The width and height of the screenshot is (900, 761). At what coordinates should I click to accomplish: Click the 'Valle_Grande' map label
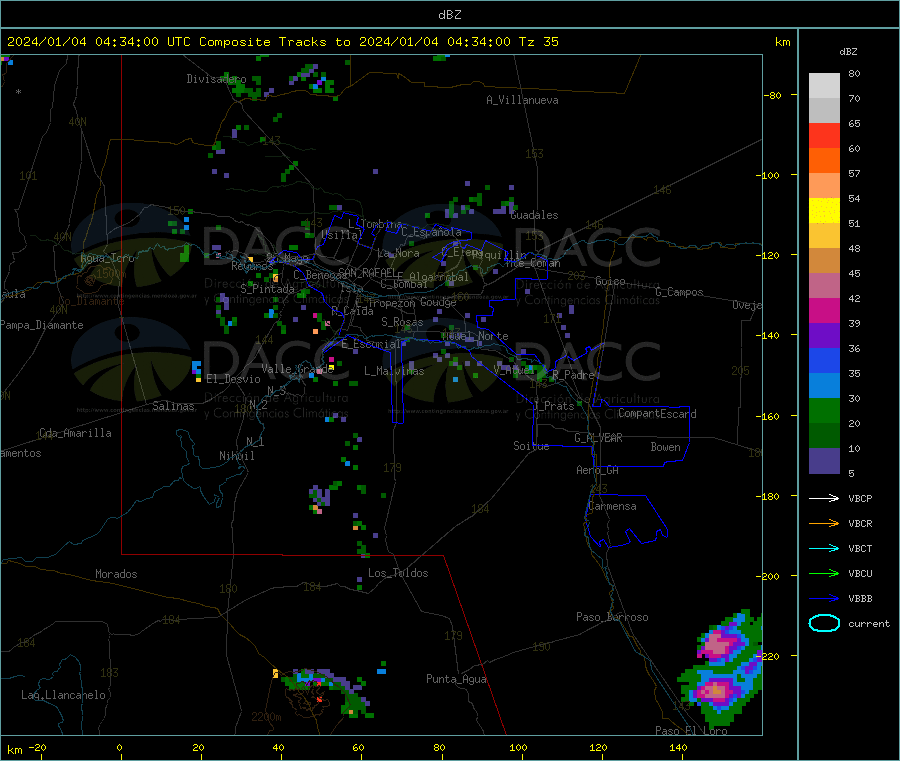[297, 369]
